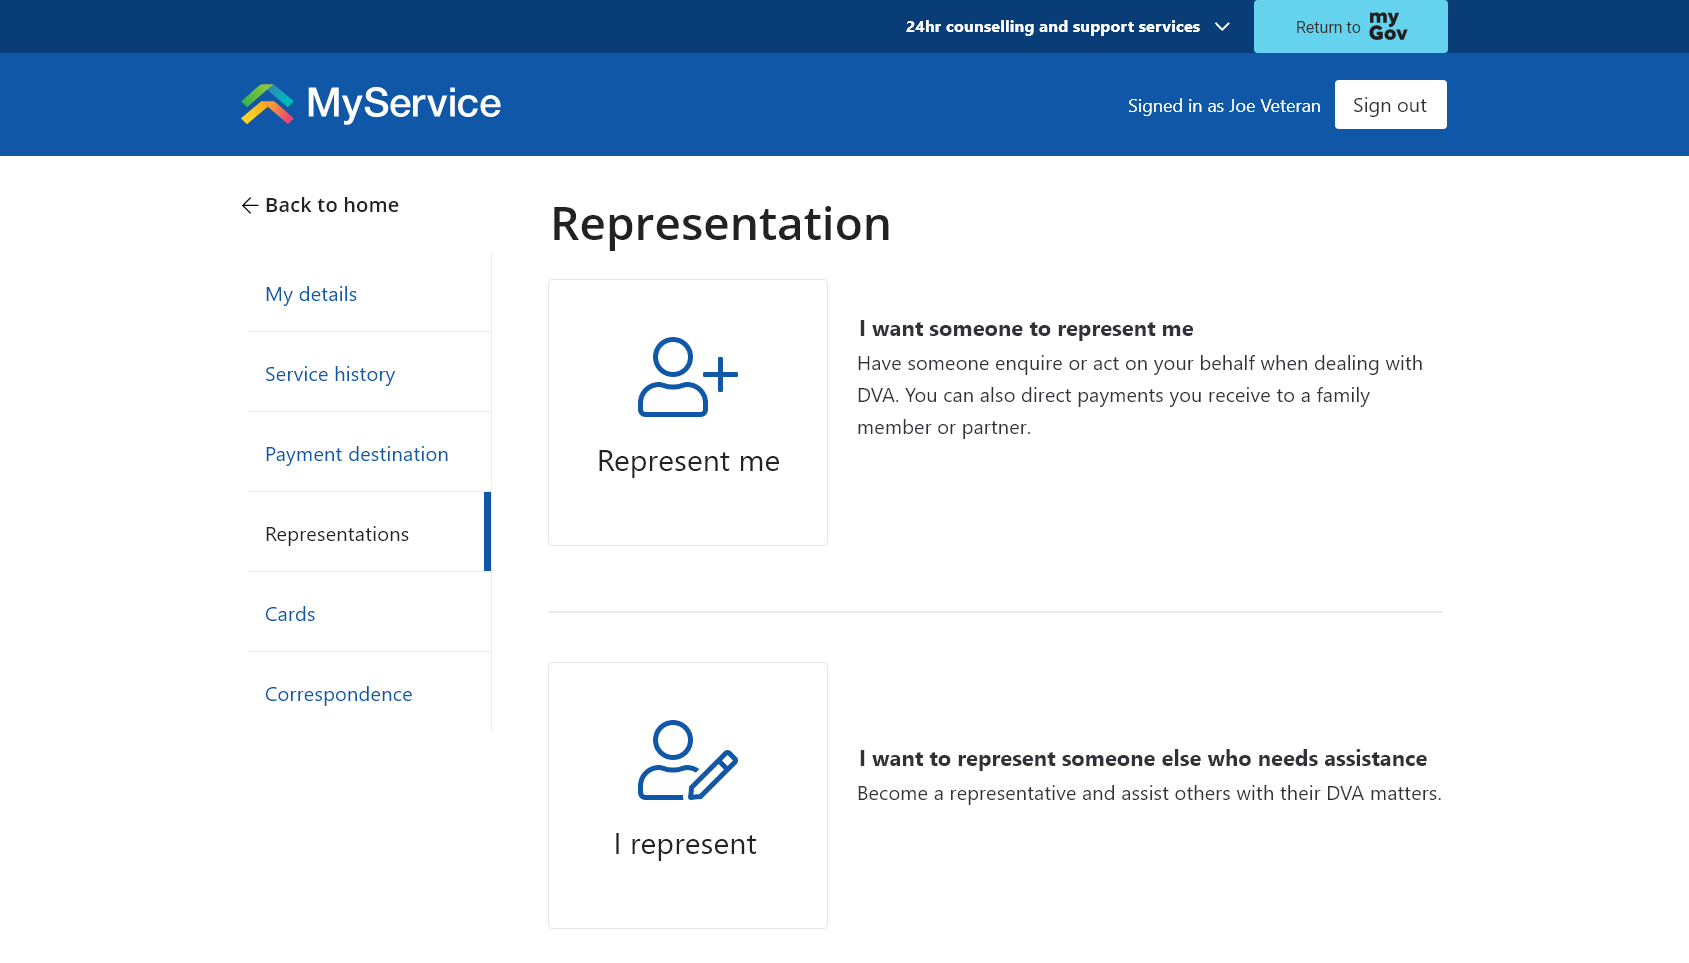Click the back arrow next to Back to home
The height and width of the screenshot is (963, 1689).
pyautogui.click(x=249, y=205)
